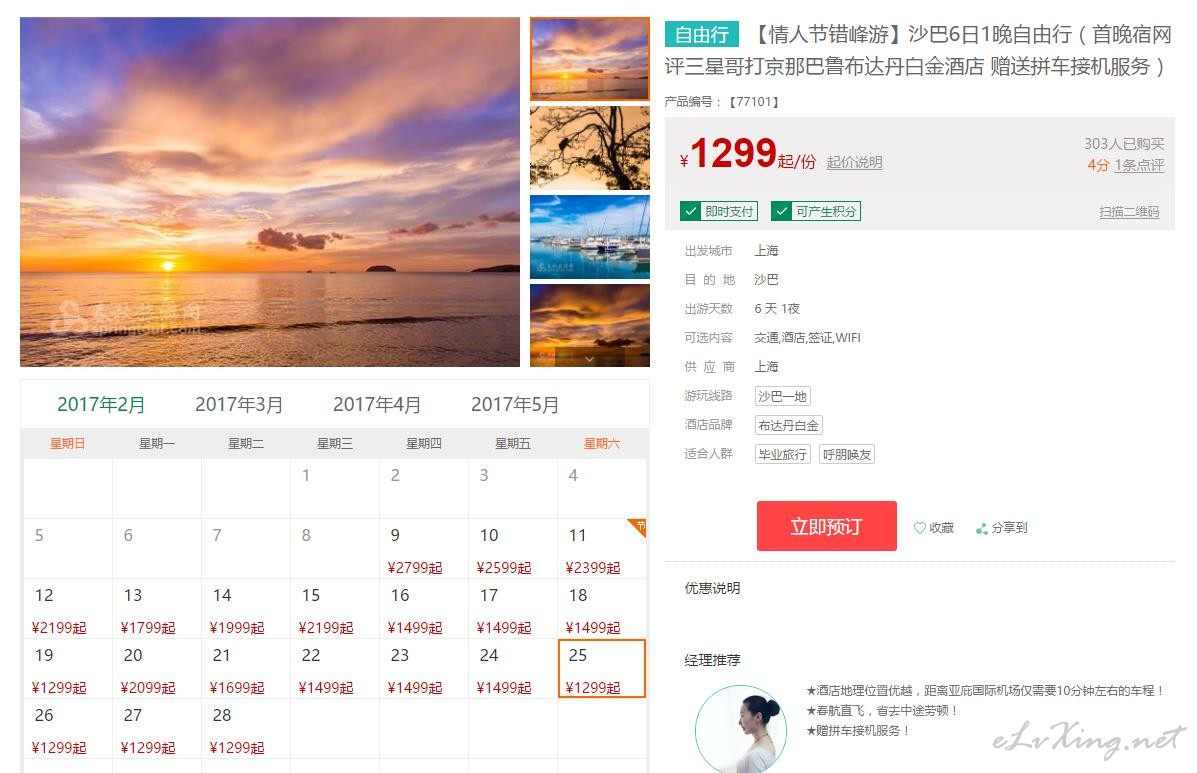This screenshot has width=1197, height=773.
Task: Switch calendar to 2017年3月 tab
Action: tap(239, 404)
